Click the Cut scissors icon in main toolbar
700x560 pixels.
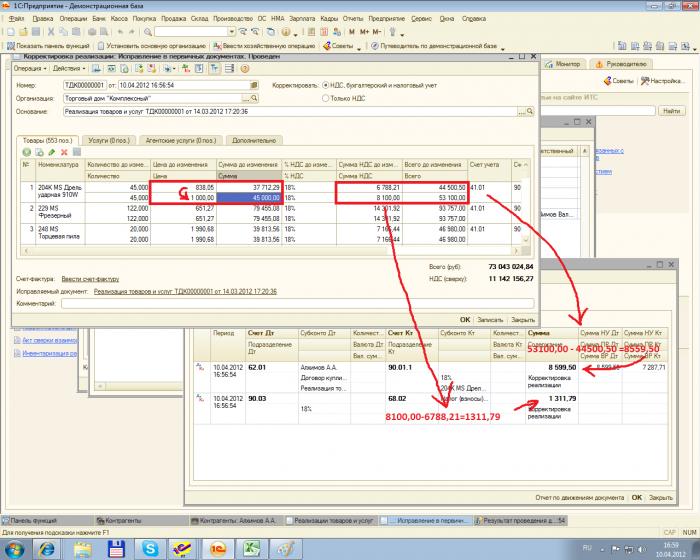[x=51, y=32]
